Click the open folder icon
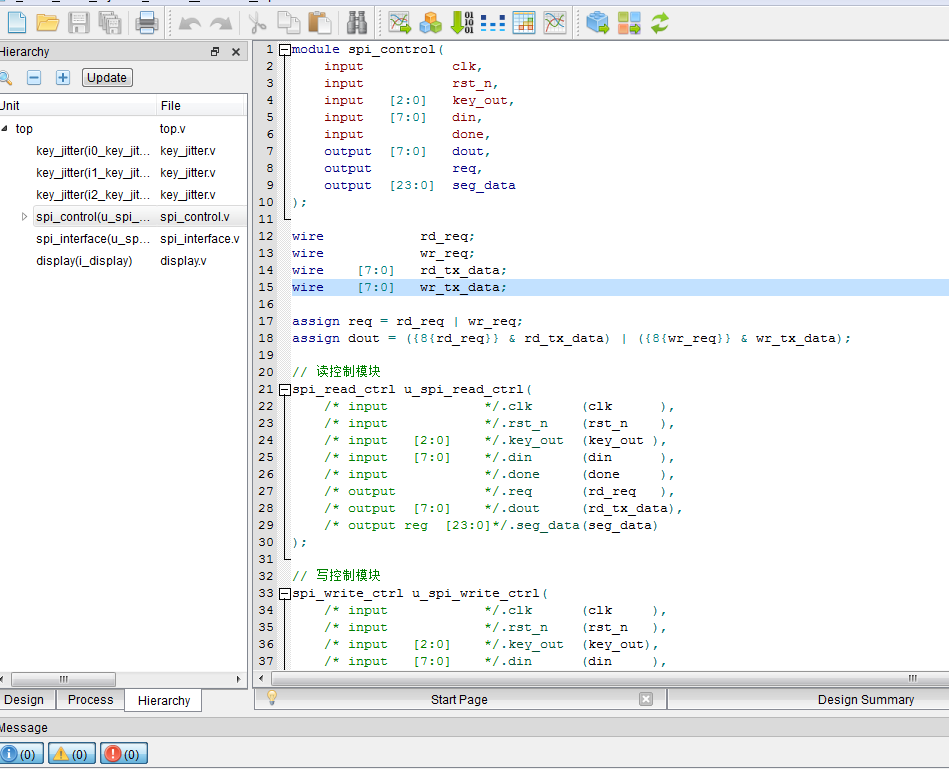Image resolution: width=949 pixels, height=771 pixels. [x=47, y=22]
